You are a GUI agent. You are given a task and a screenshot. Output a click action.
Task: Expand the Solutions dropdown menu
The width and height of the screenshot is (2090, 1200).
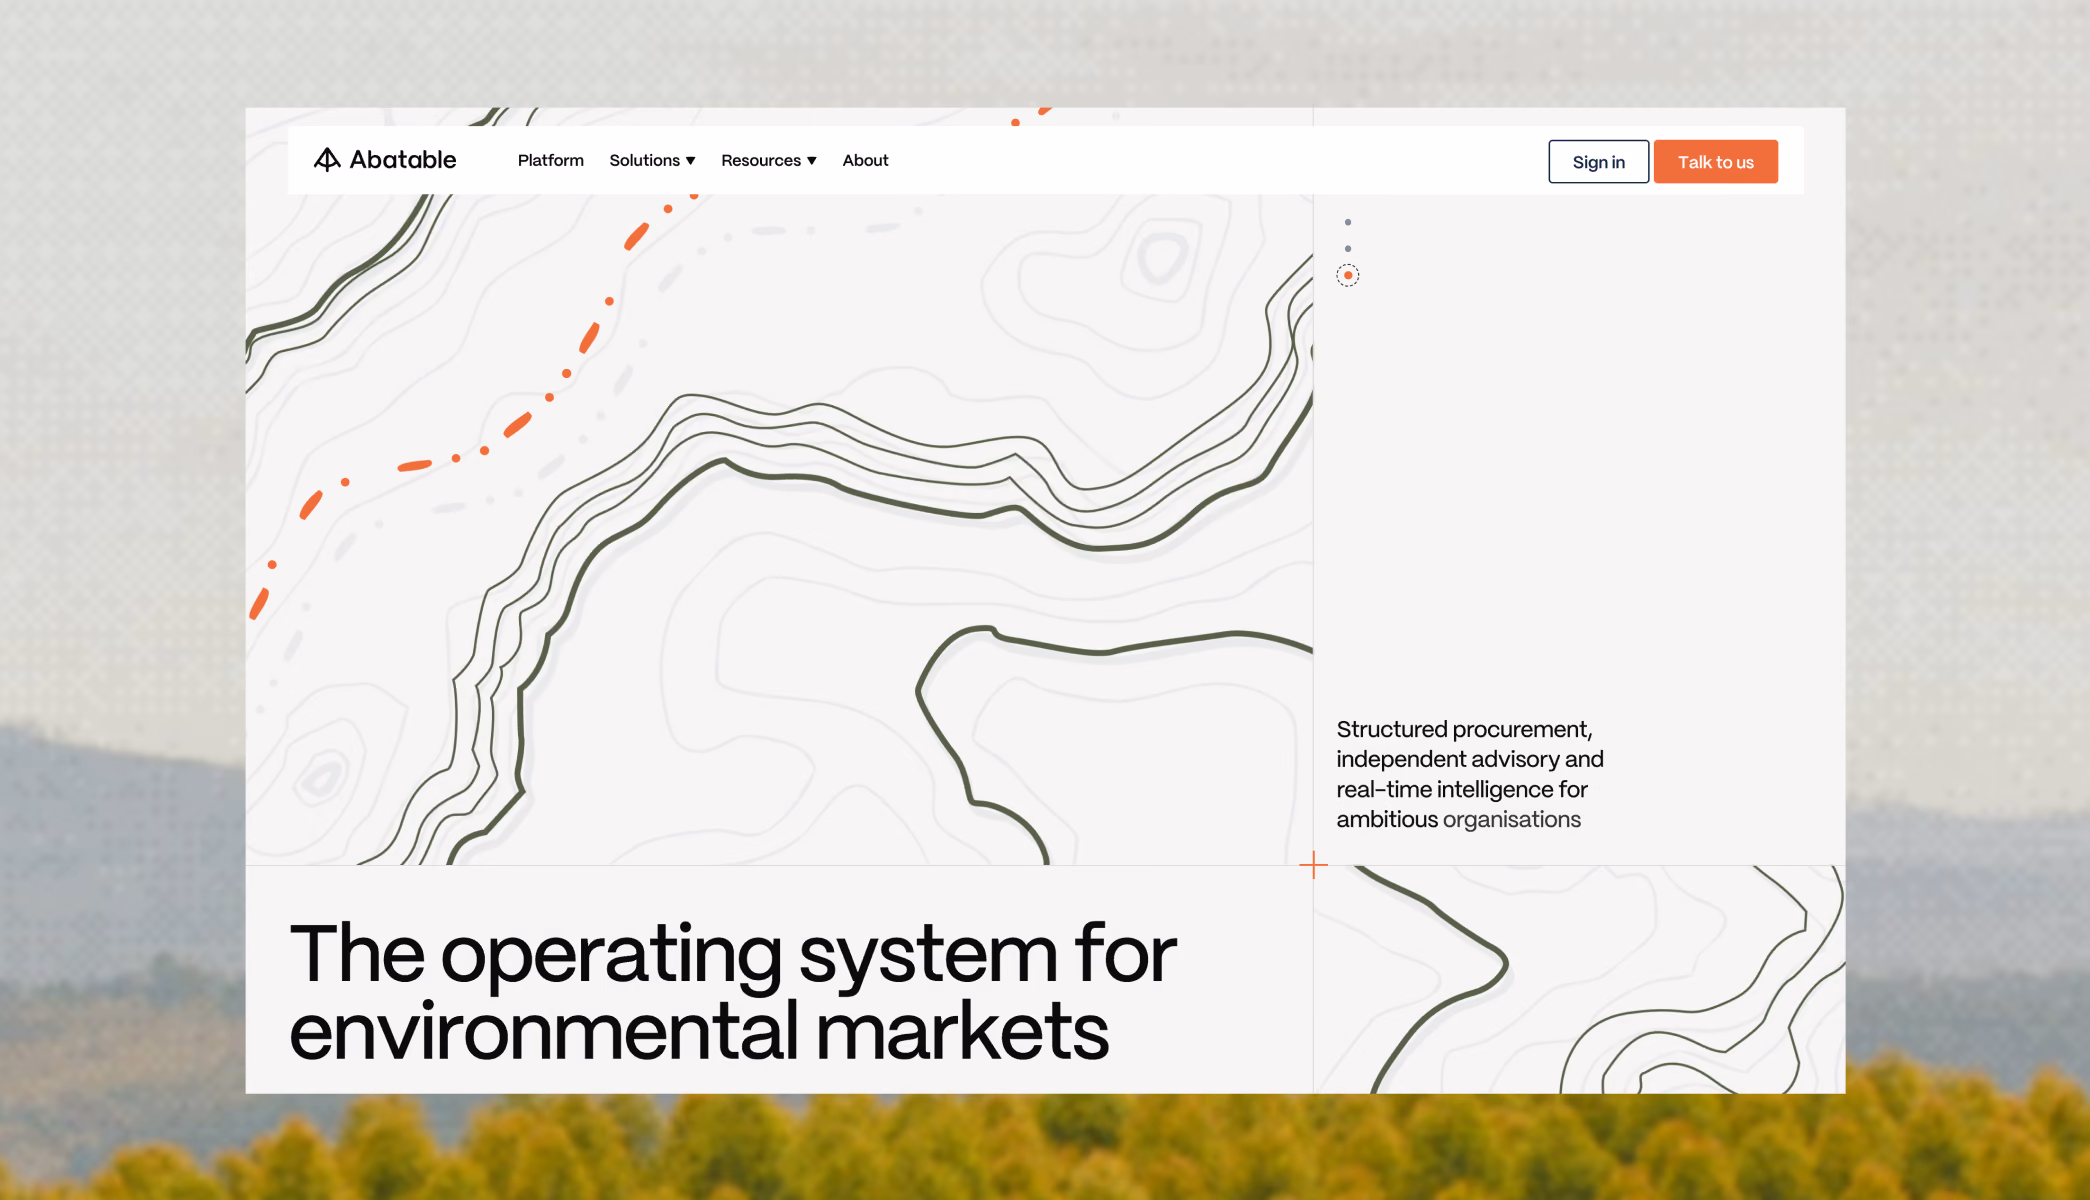pos(652,160)
